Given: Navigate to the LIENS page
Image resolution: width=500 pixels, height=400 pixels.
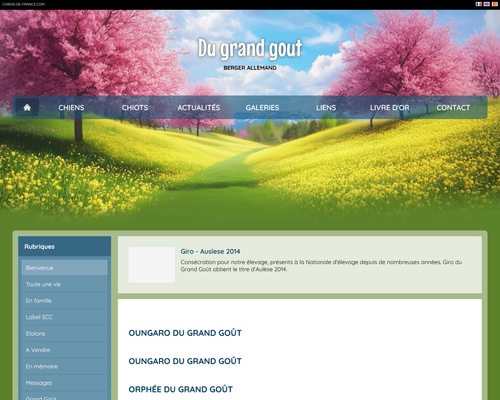Looking at the screenshot, I should [x=326, y=108].
